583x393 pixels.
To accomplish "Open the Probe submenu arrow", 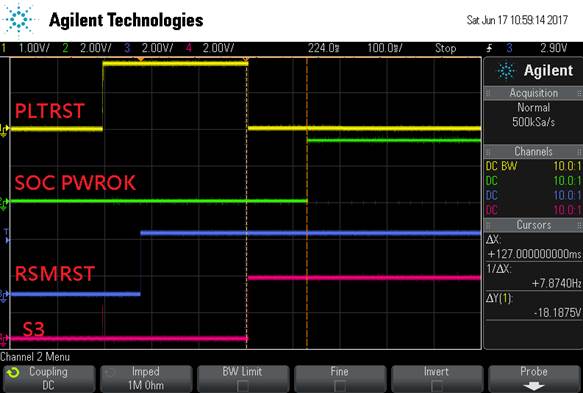I will point(534,386).
